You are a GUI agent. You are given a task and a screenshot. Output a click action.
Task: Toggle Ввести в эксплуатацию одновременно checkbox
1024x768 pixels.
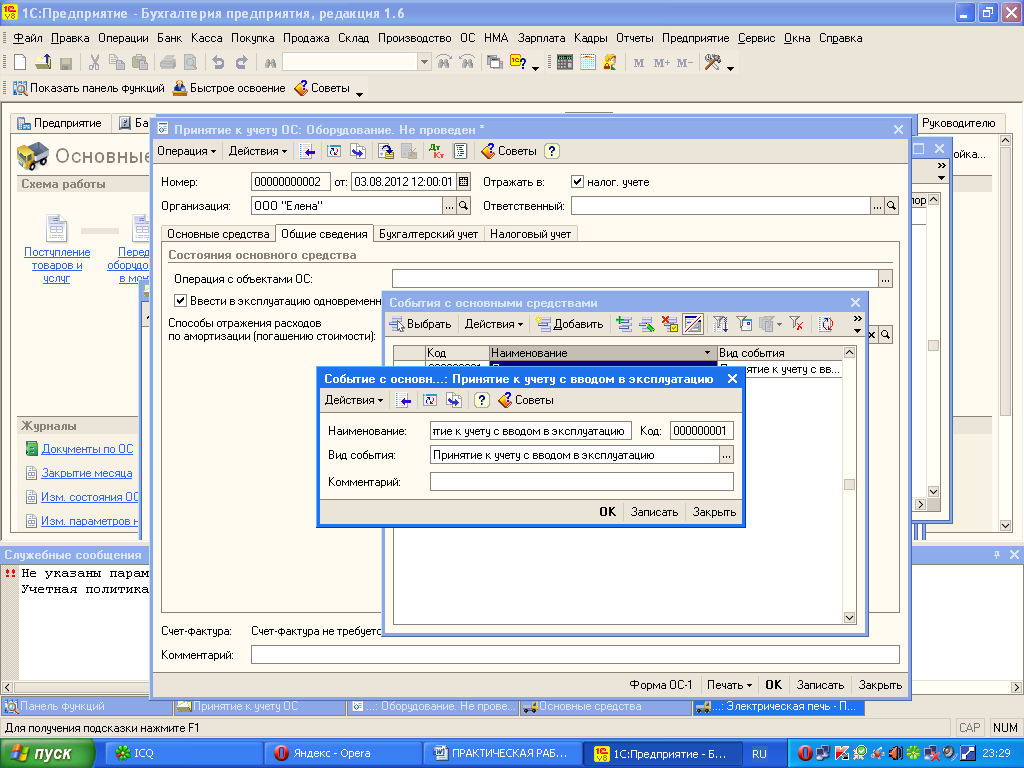[x=180, y=300]
